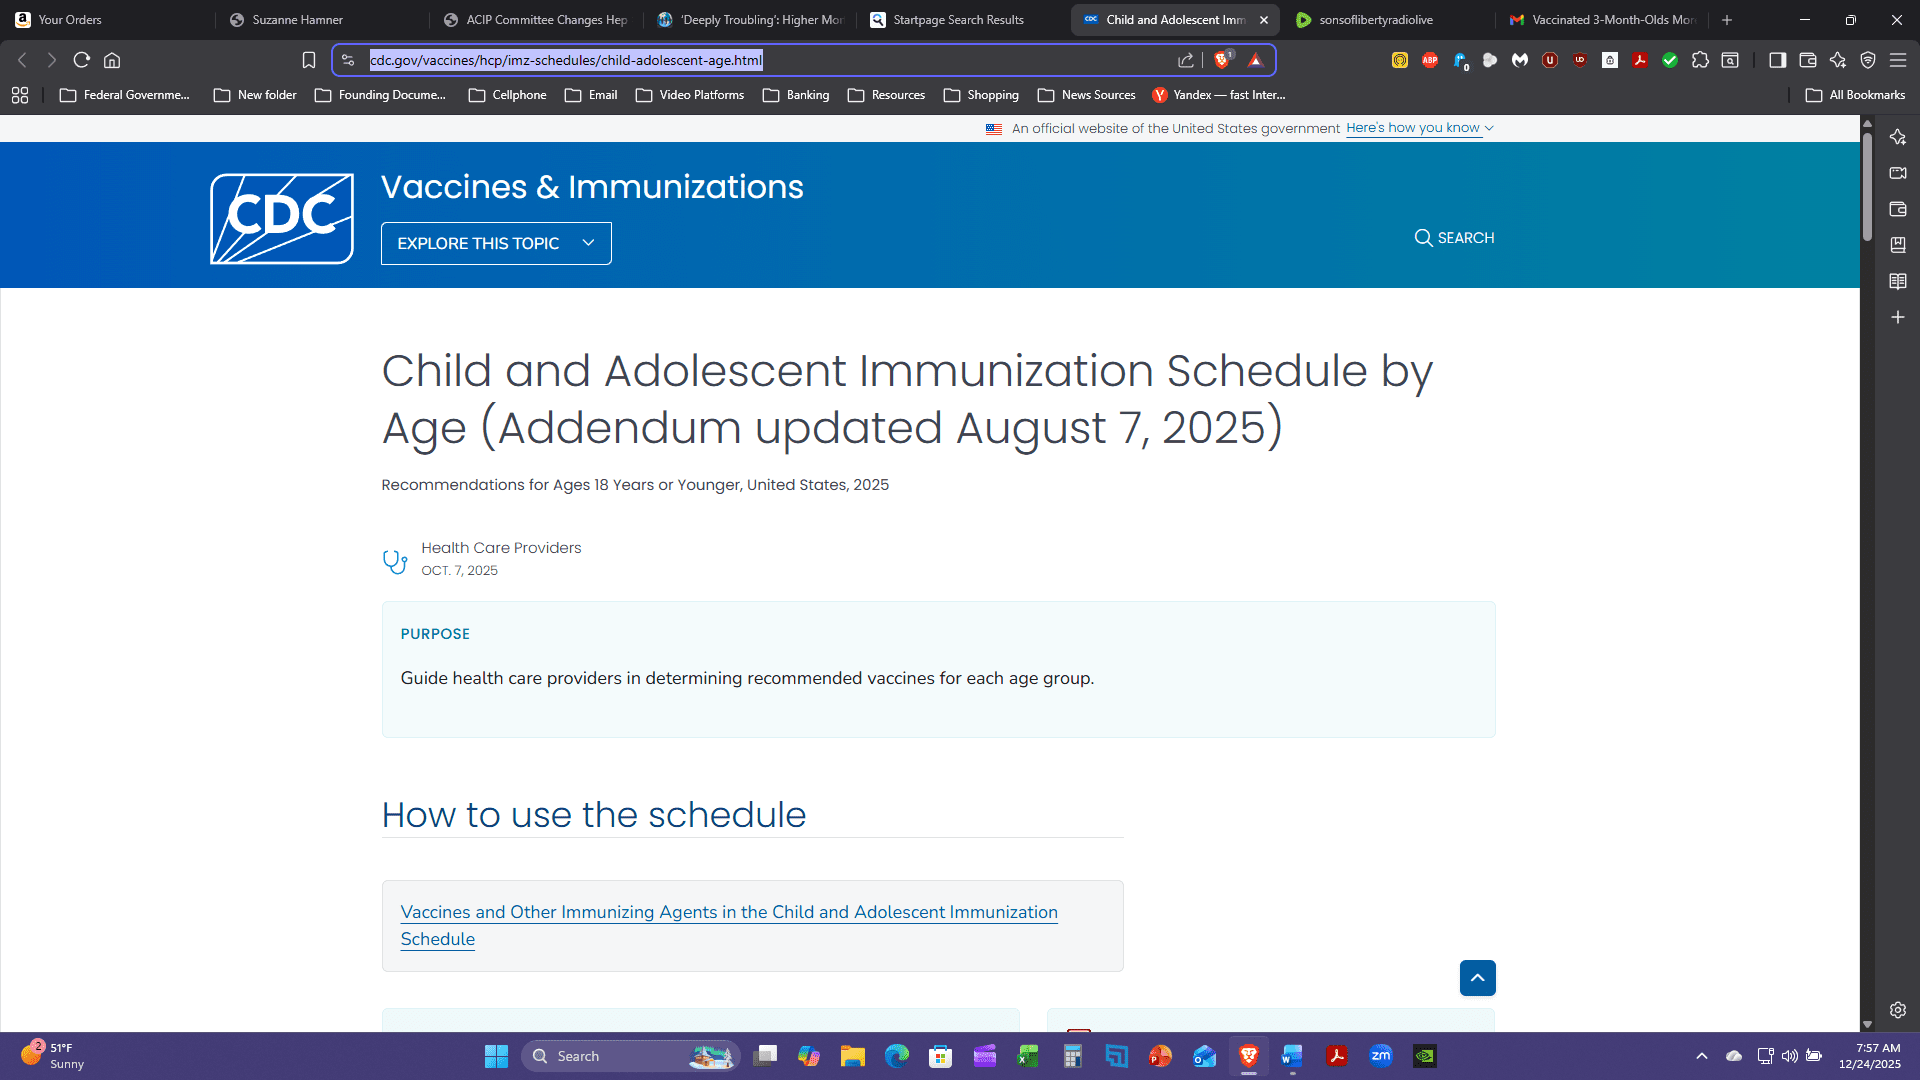Open the News Sources bookmark folder
This screenshot has height=1080, width=1920.
(x=1087, y=95)
